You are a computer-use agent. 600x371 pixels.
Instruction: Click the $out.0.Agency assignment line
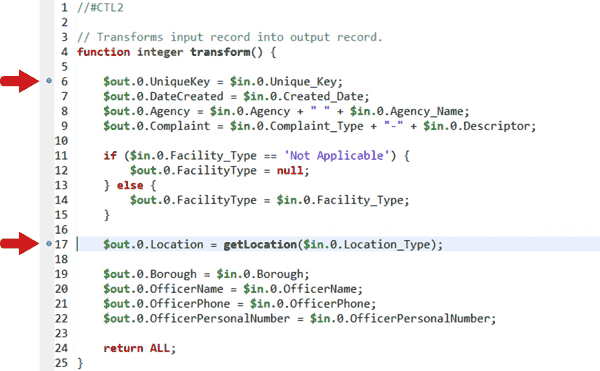286,111
